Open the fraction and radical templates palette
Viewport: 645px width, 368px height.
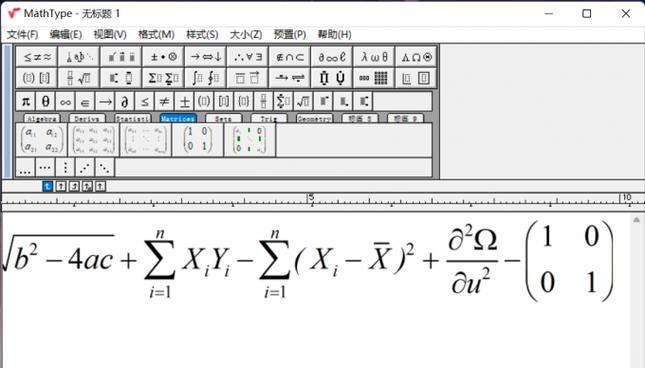coord(79,78)
